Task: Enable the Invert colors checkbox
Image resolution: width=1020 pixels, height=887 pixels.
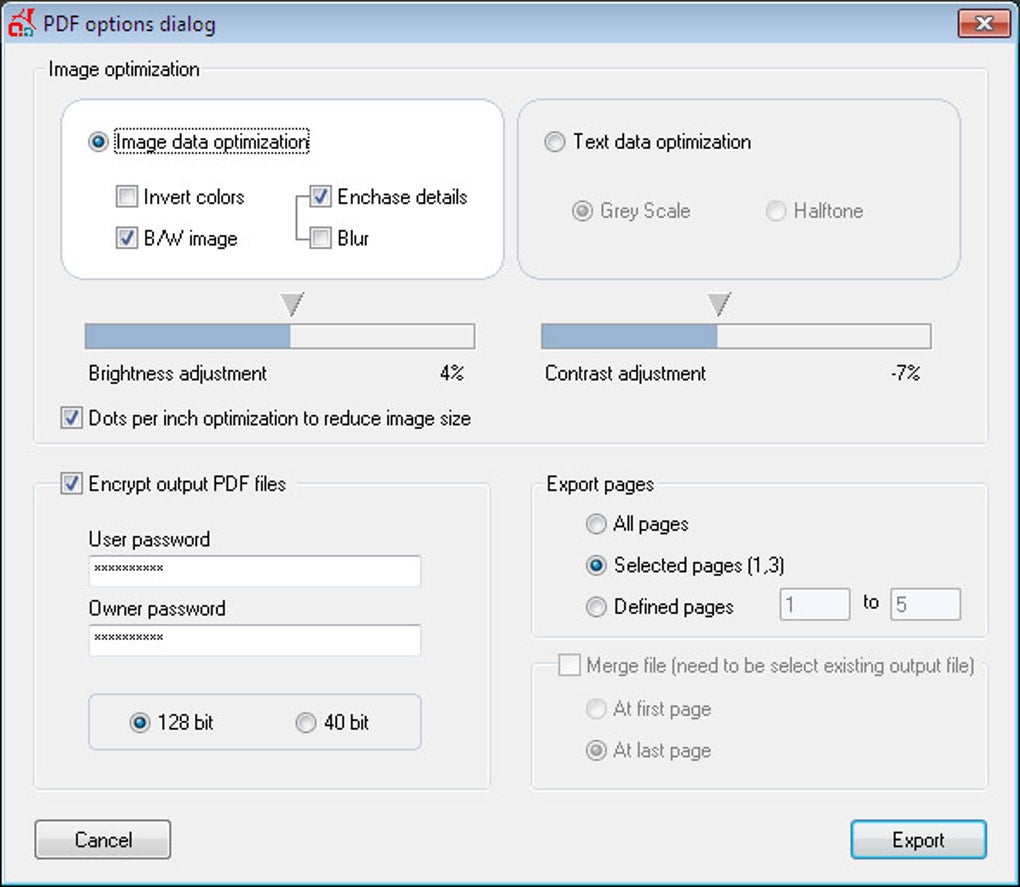Action: coord(127,197)
